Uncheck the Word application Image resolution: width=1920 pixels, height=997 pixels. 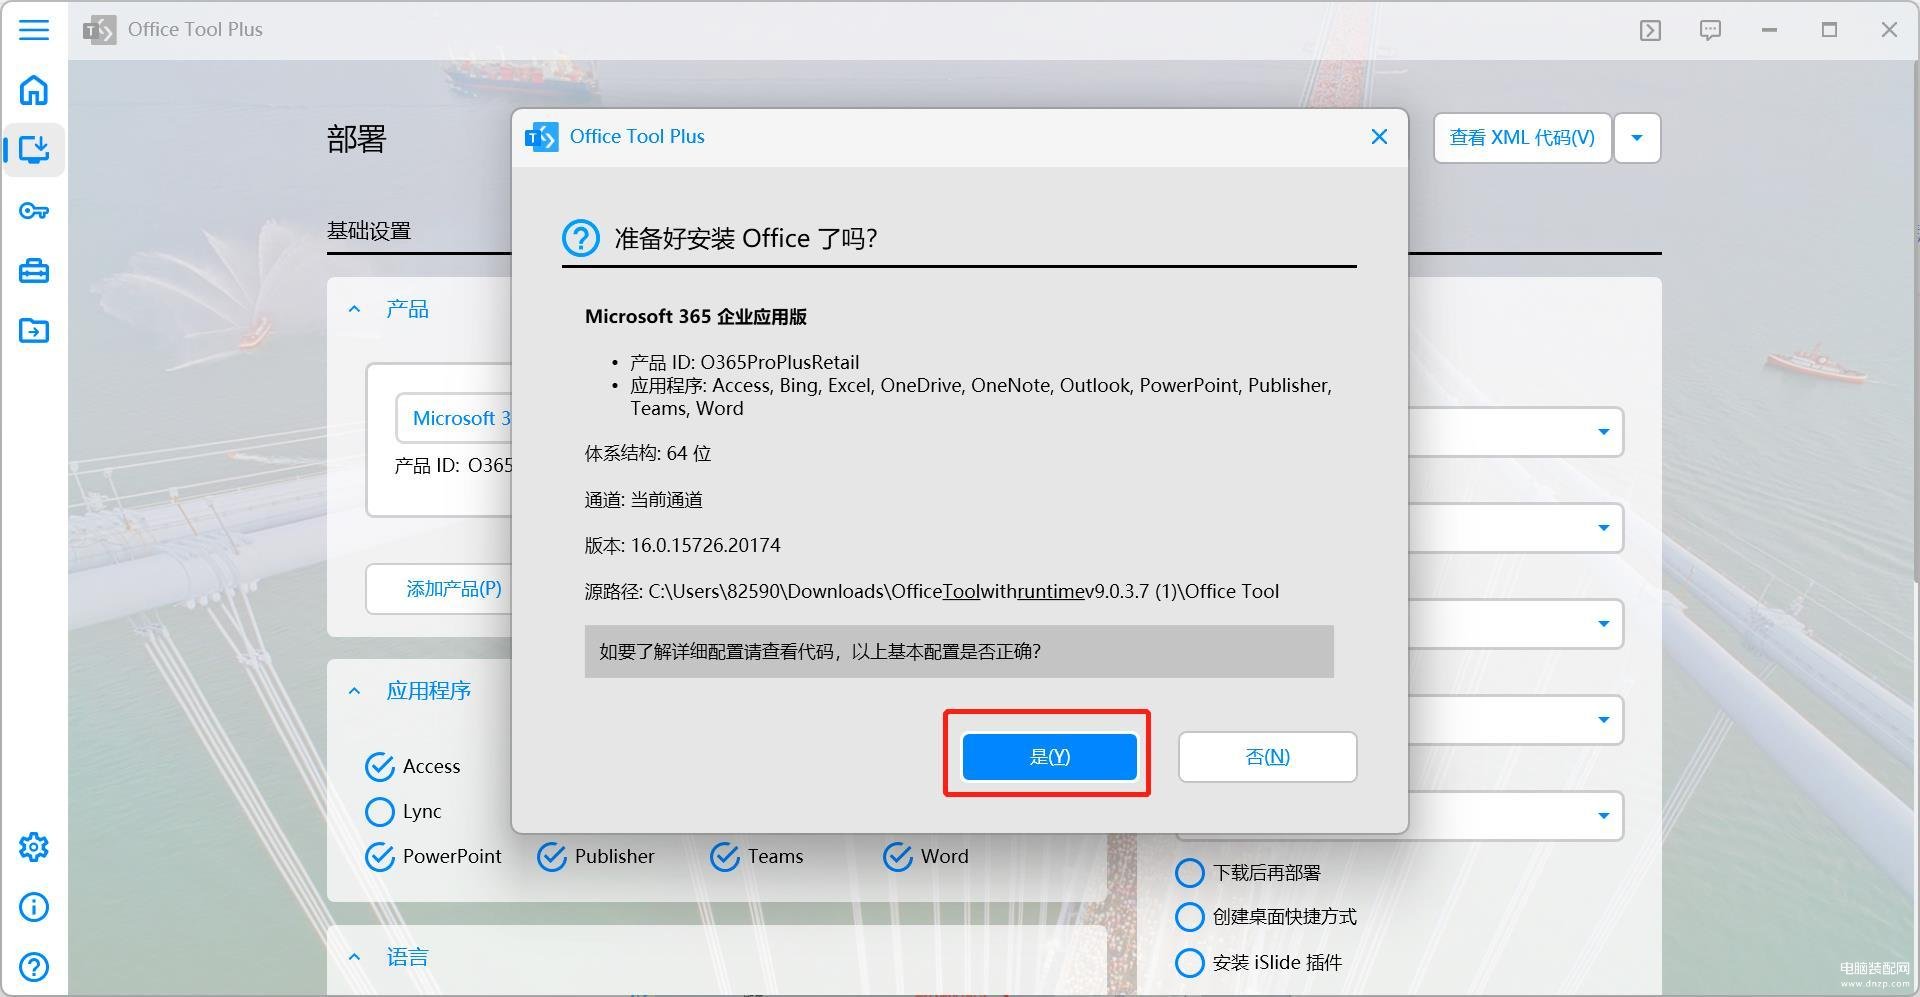[898, 857]
